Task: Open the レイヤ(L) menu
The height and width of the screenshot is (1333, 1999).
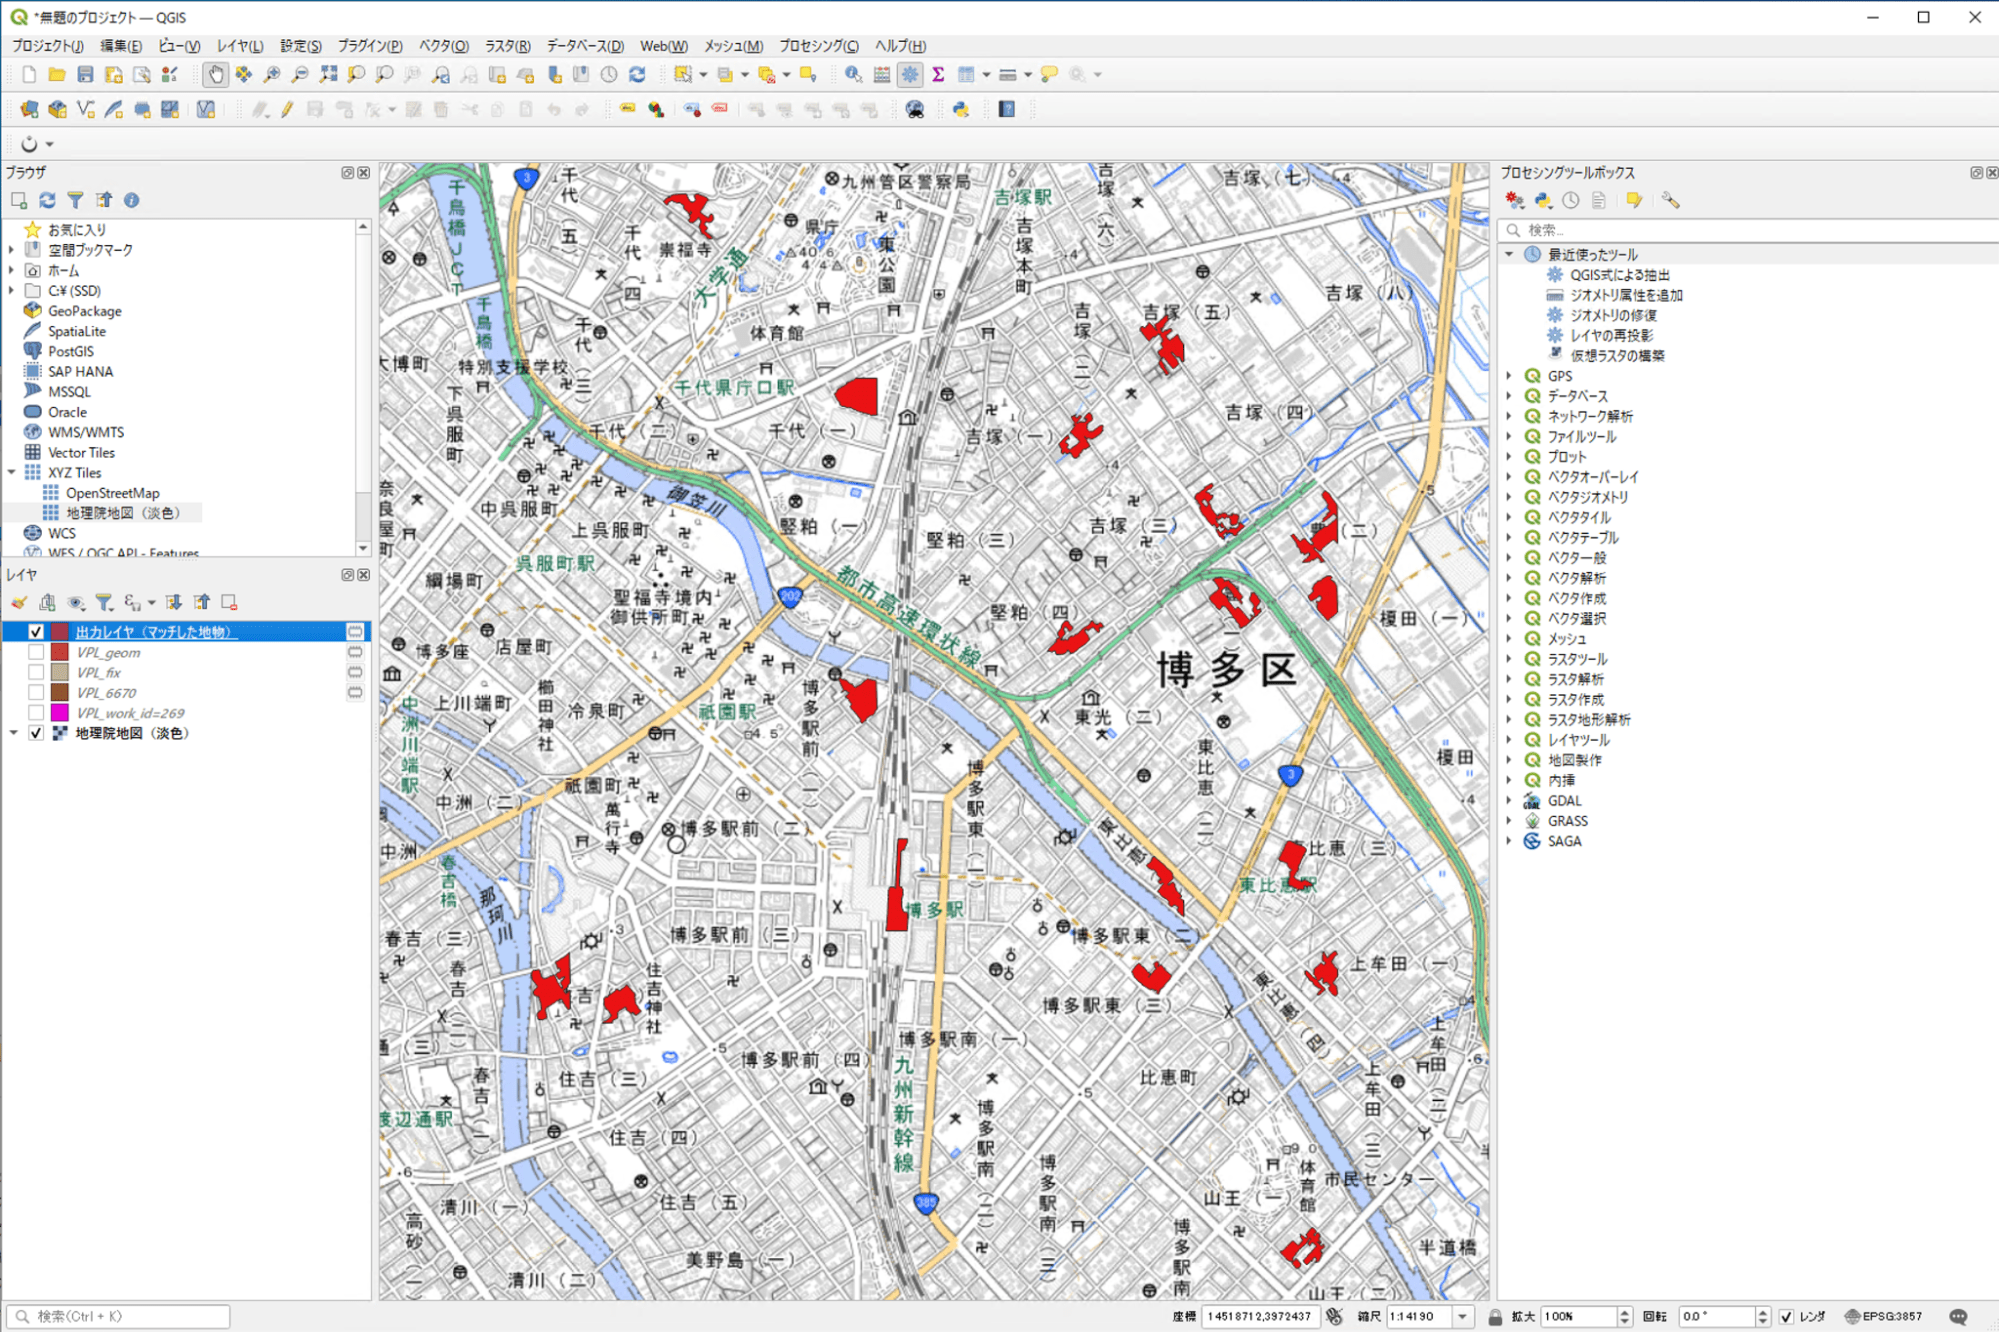Action: click(x=240, y=46)
